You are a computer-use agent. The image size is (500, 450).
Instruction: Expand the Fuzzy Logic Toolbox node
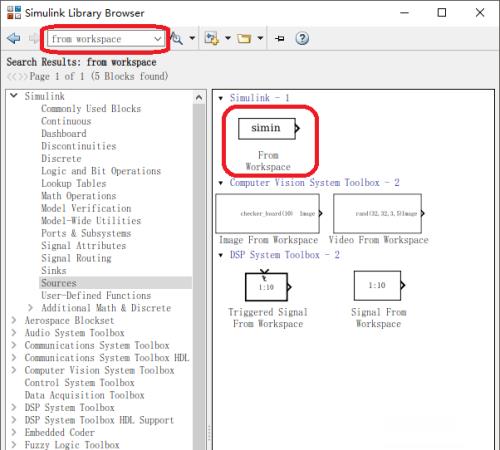(x=14, y=445)
